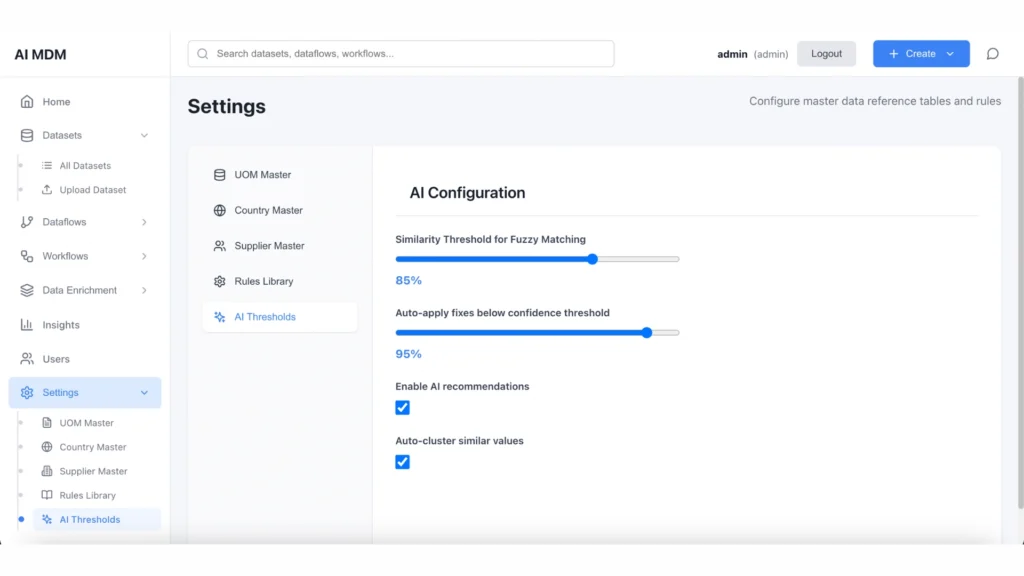Screen dimensions: 1024x576
Task: Expand the Workflows sidebar section
Action: click(144, 257)
